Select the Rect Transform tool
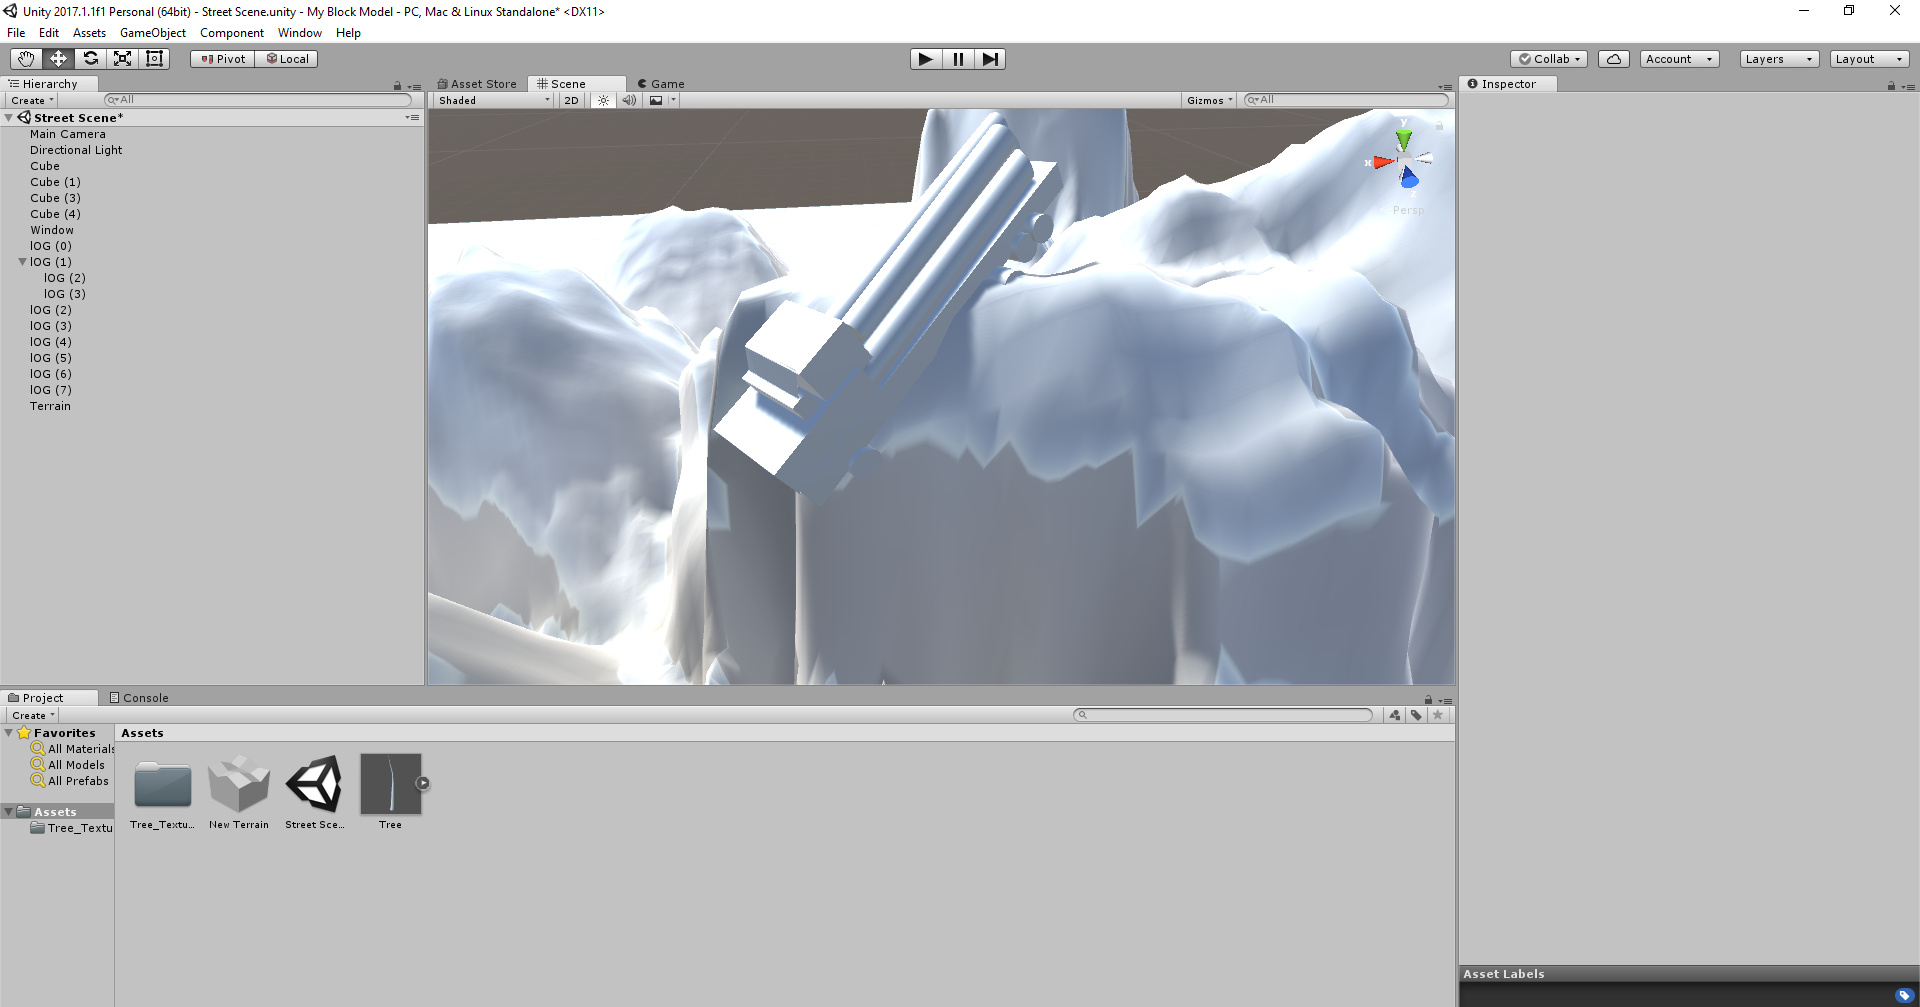Image resolution: width=1920 pixels, height=1007 pixels. pos(154,58)
